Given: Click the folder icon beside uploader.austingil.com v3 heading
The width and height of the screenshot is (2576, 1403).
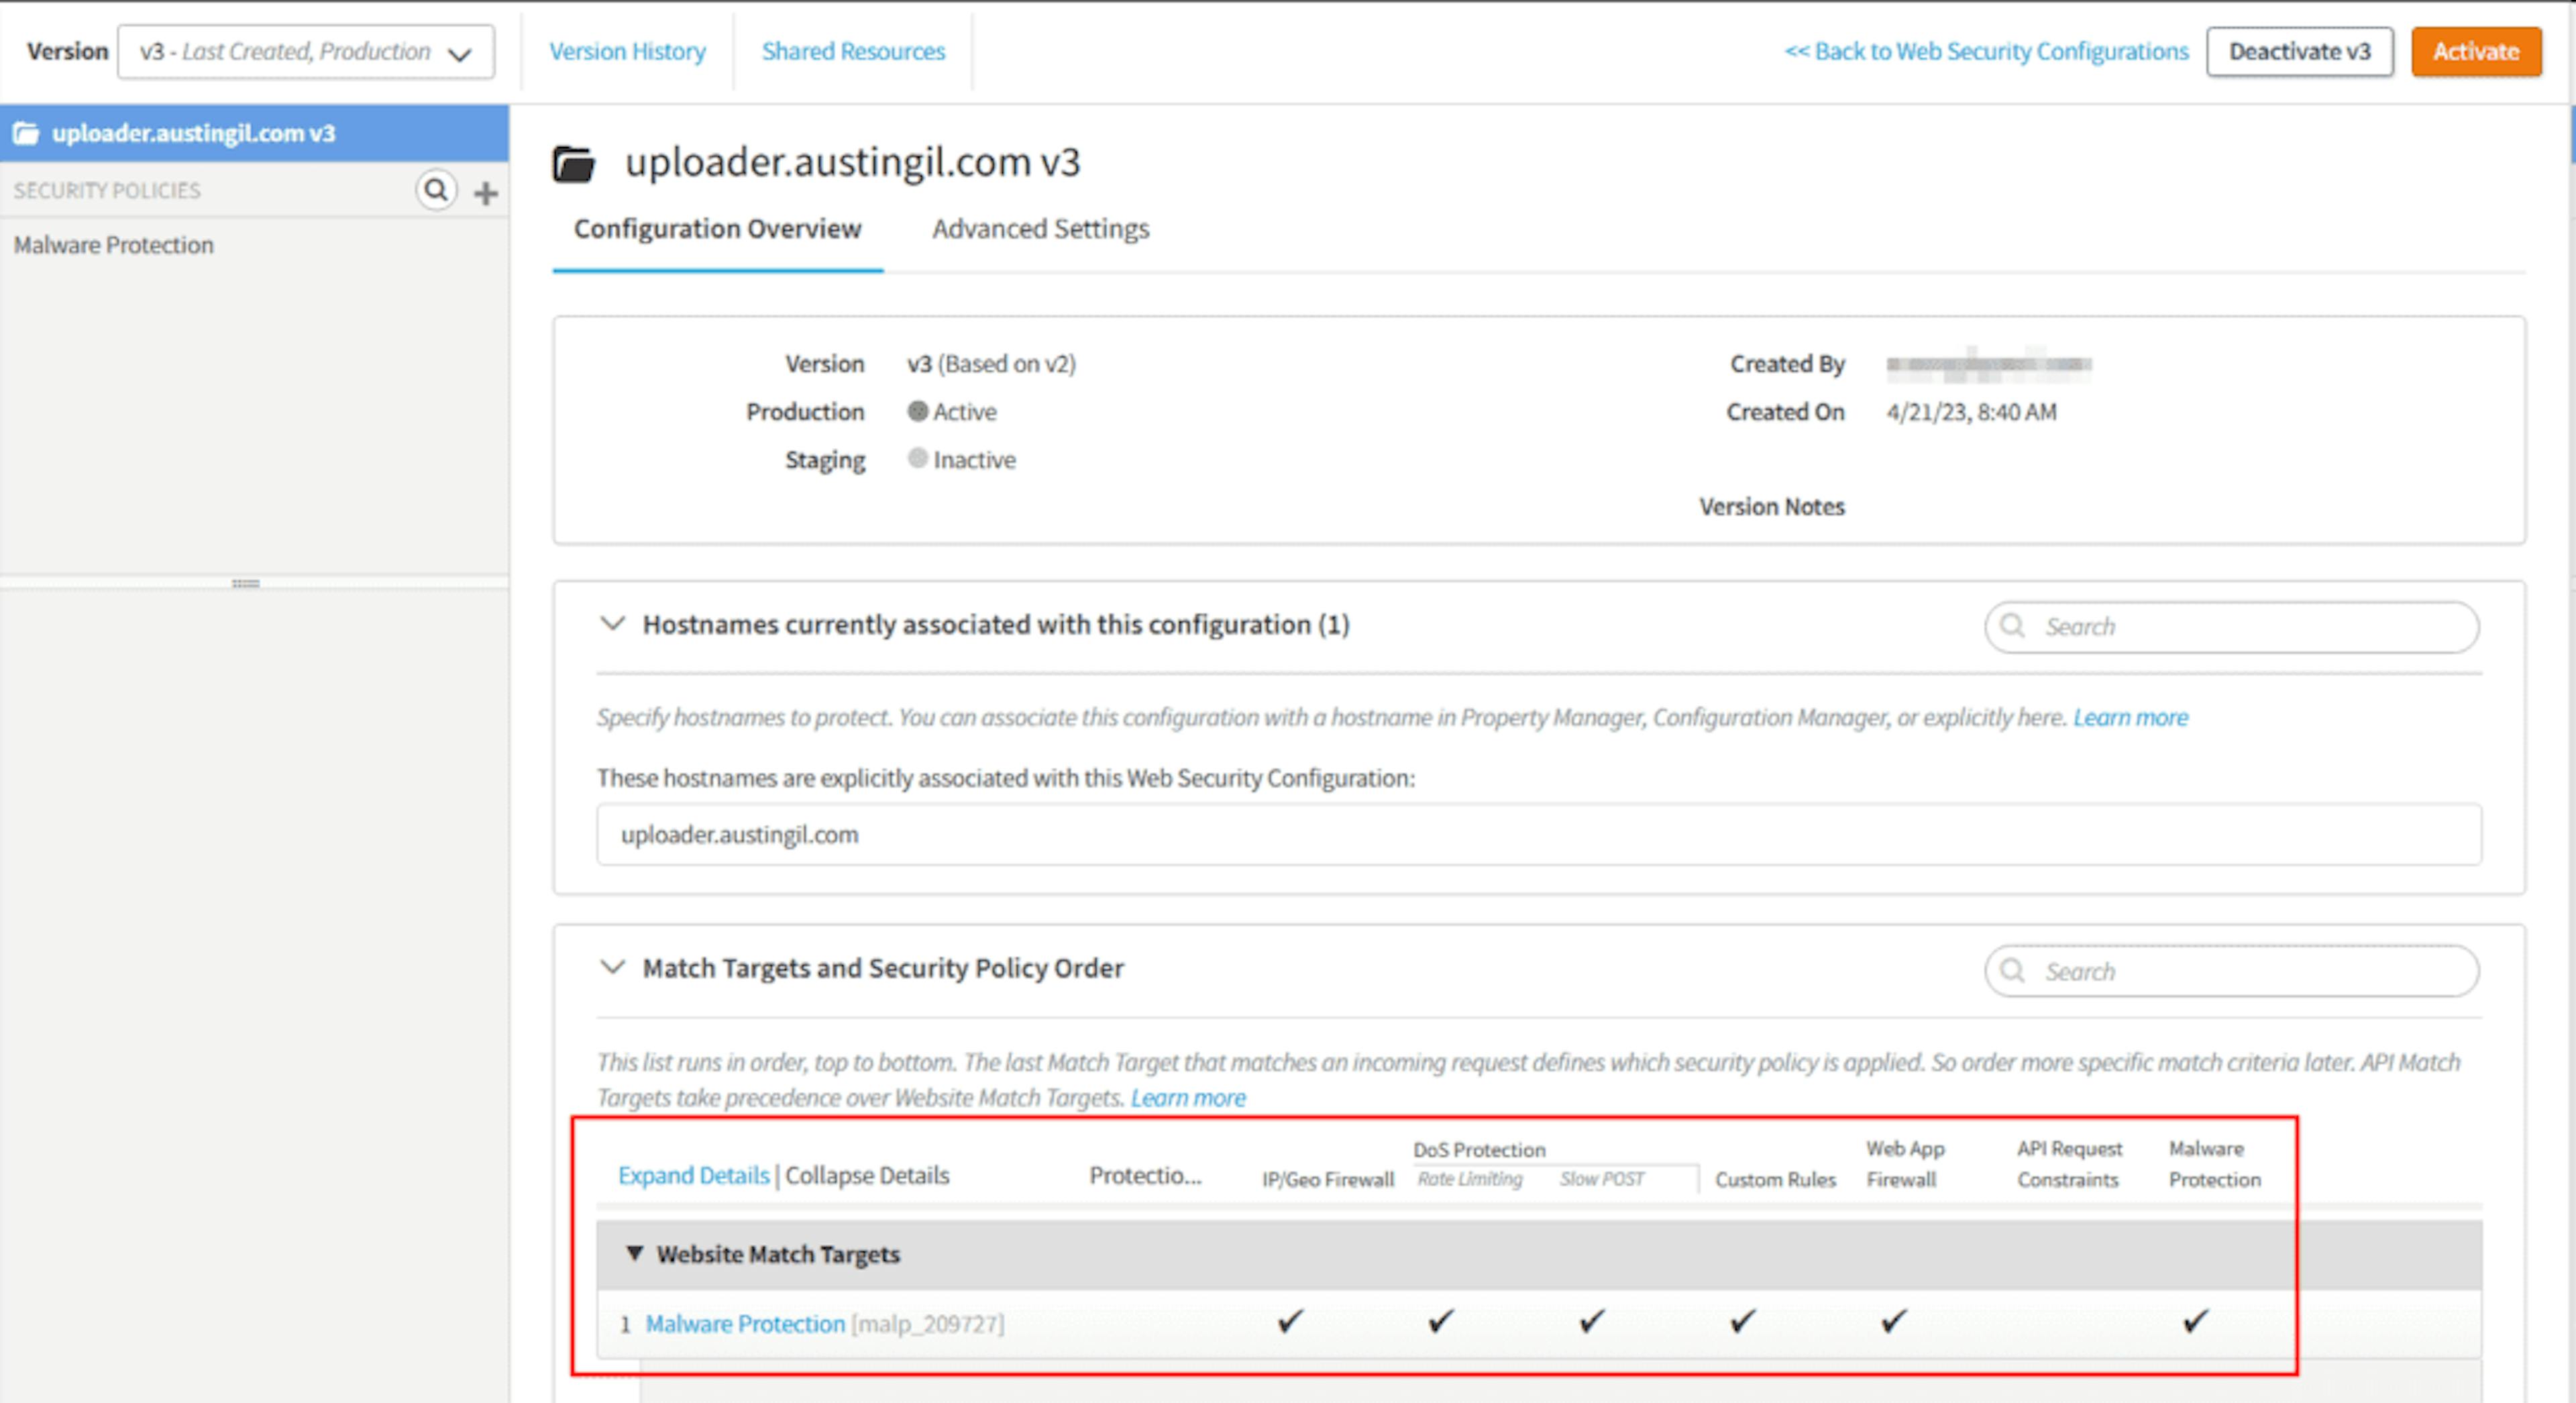Looking at the screenshot, I should (574, 163).
